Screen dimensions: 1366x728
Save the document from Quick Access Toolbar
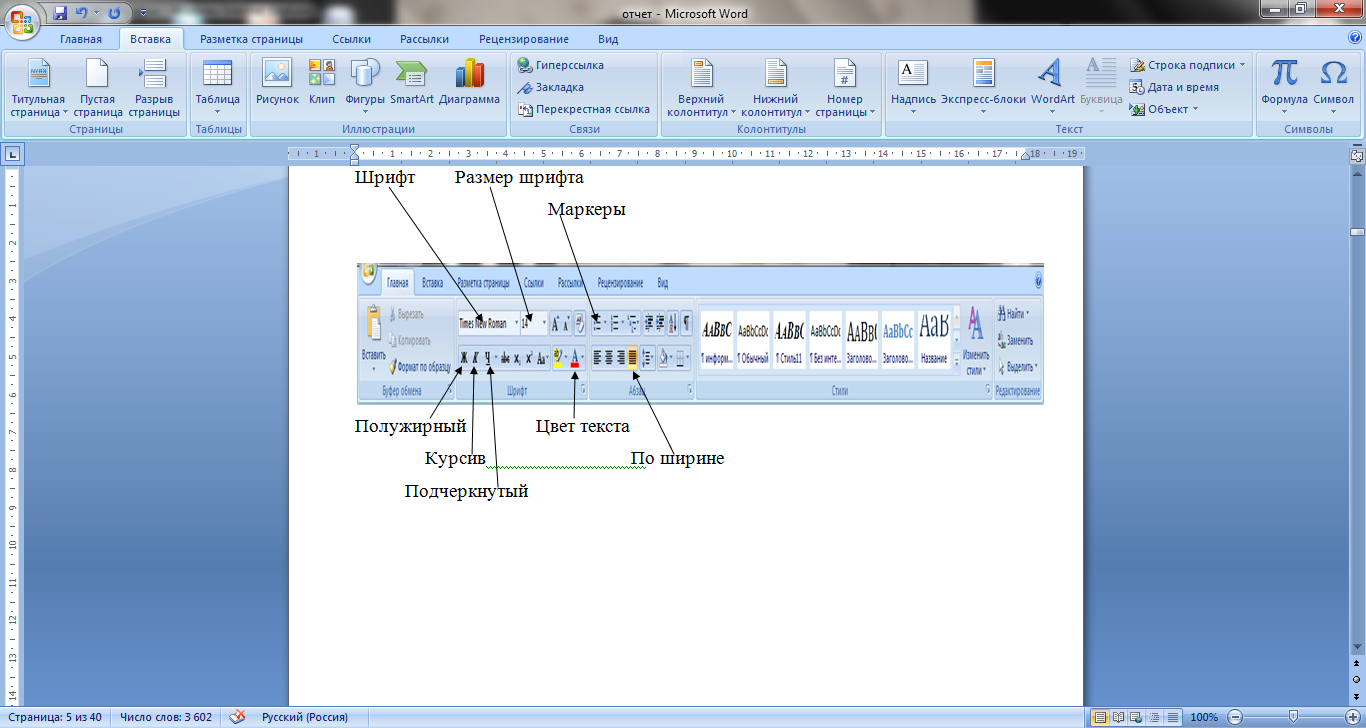coord(60,14)
